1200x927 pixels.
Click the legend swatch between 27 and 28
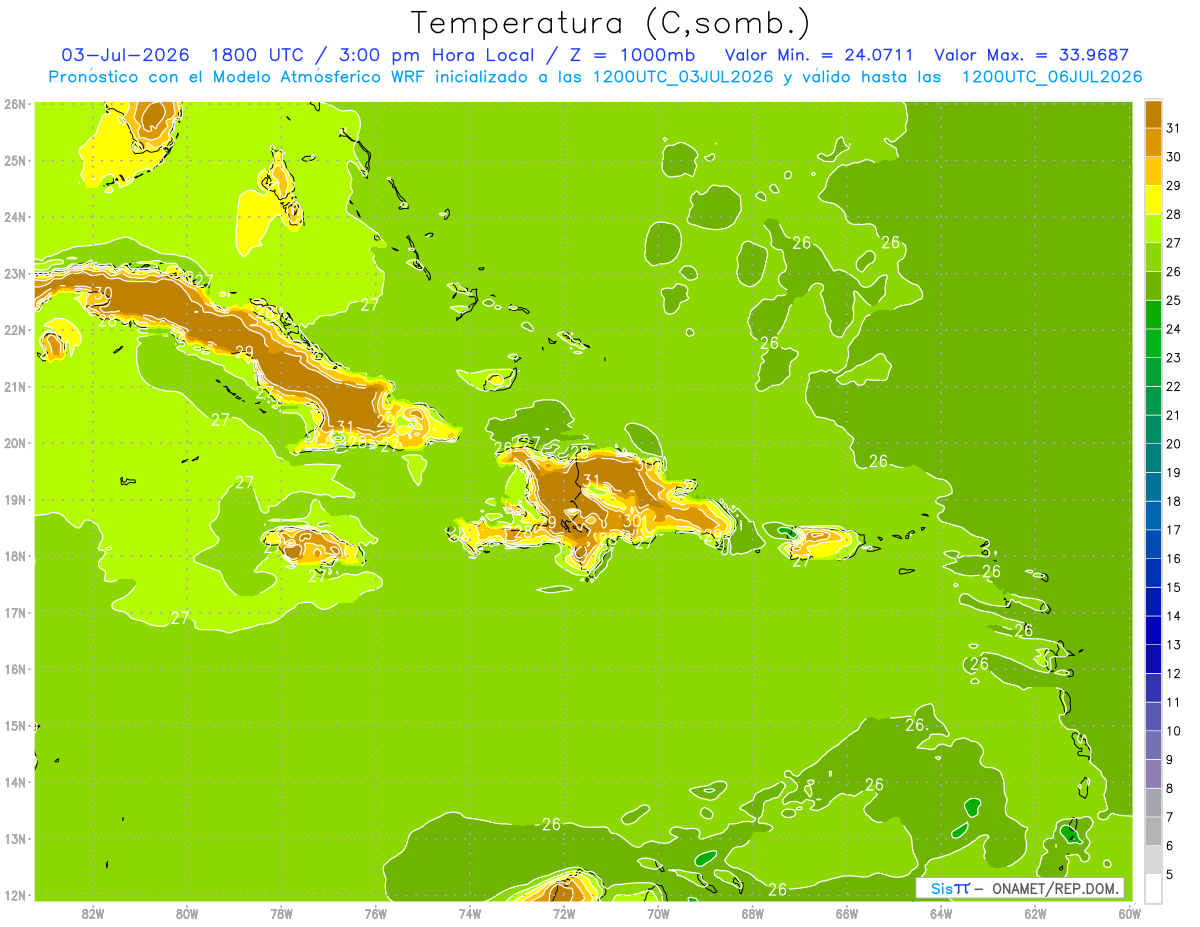pos(1153,228)
